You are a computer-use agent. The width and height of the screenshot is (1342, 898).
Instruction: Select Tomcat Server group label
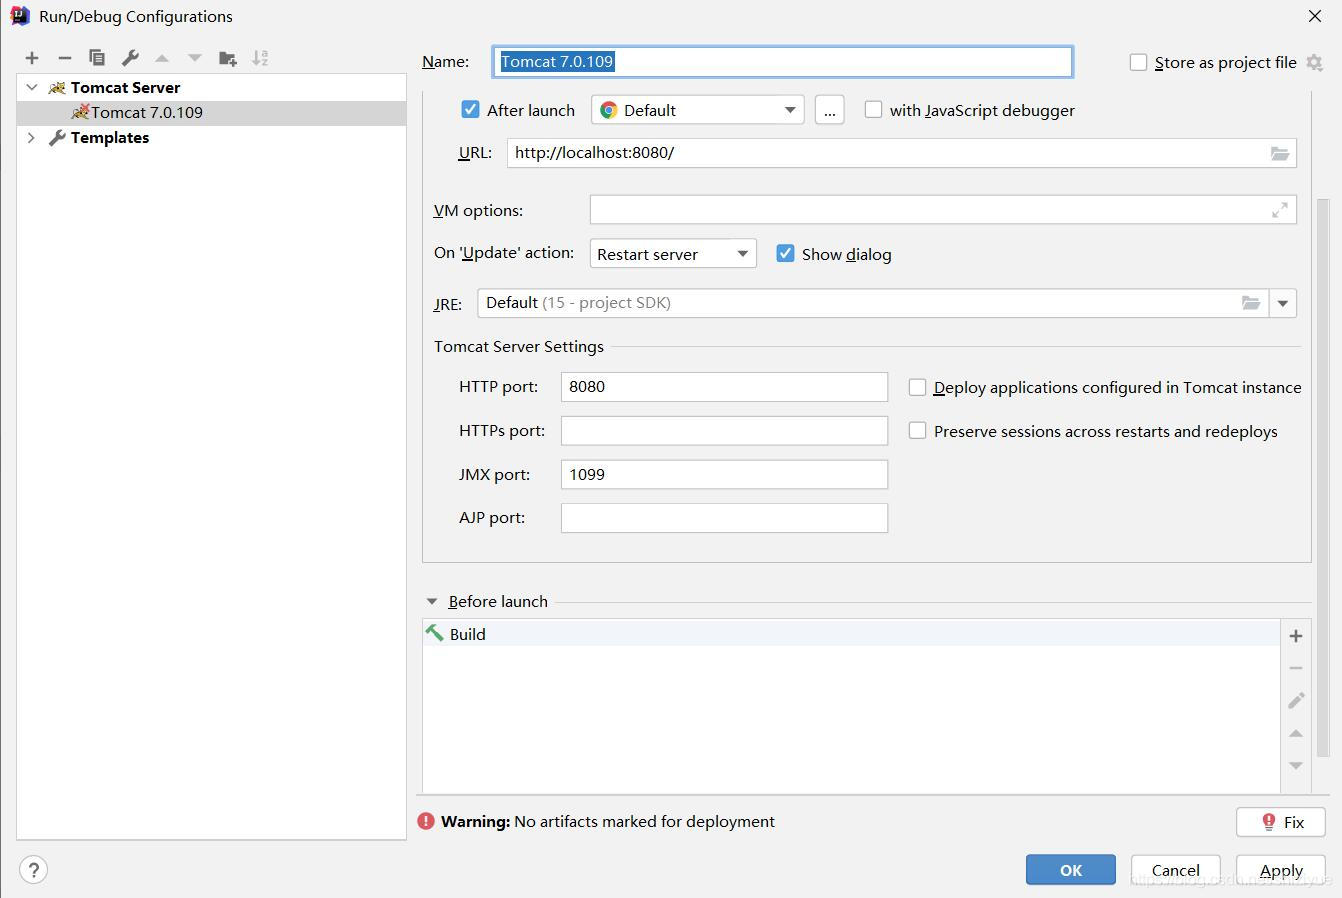[126, 87]
